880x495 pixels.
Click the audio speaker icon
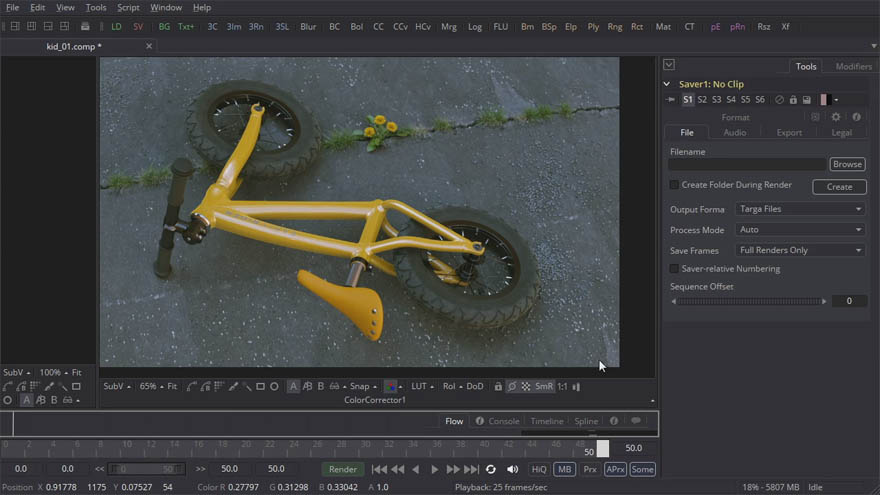512,469
